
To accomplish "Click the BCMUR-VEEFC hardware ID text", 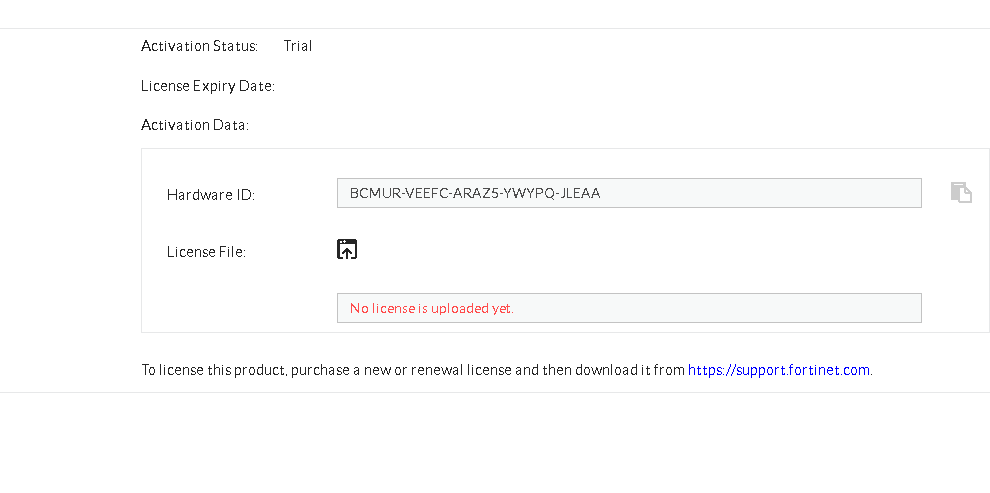I will coord(475,193).
